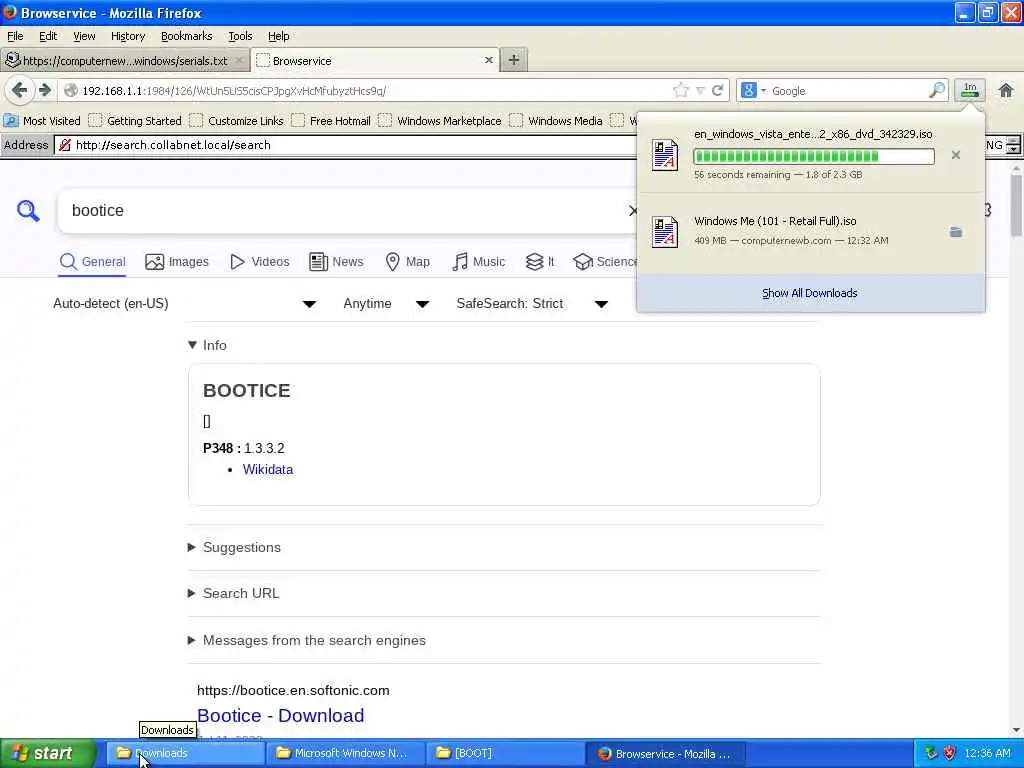Screen dimensions: 1024x768
Task: Click Free Hotmail bookmark
Action: coord(331,121)
